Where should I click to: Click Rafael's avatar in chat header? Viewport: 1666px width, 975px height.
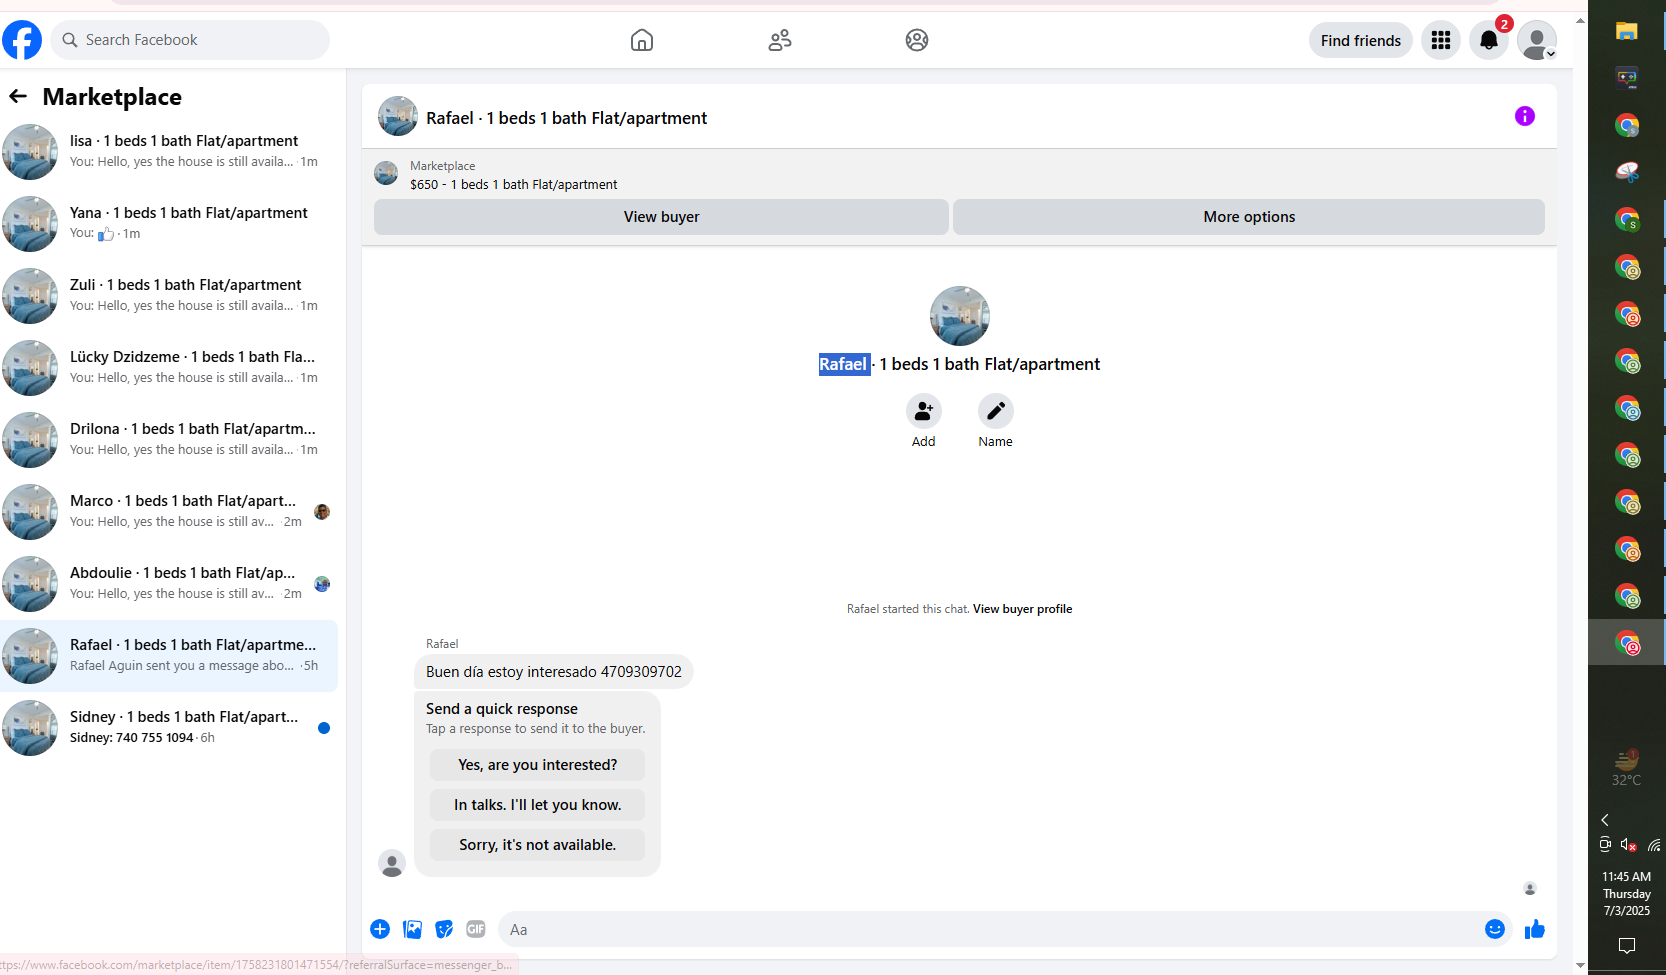pos(398,116)
